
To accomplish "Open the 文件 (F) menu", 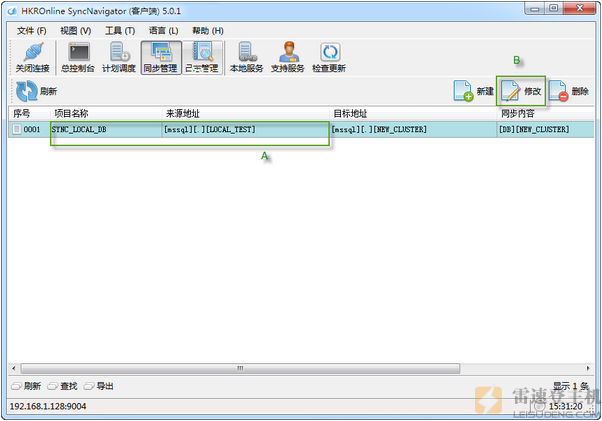I will click(x=31, y=31).
